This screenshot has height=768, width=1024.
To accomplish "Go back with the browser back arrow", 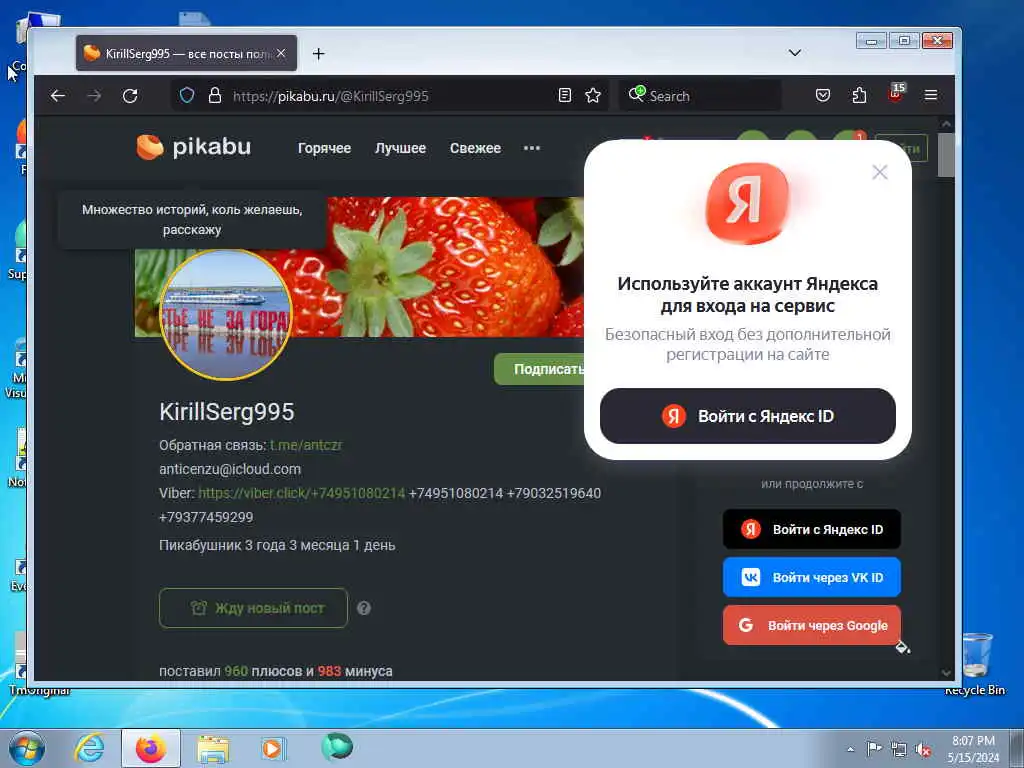I will coord(57,96).
